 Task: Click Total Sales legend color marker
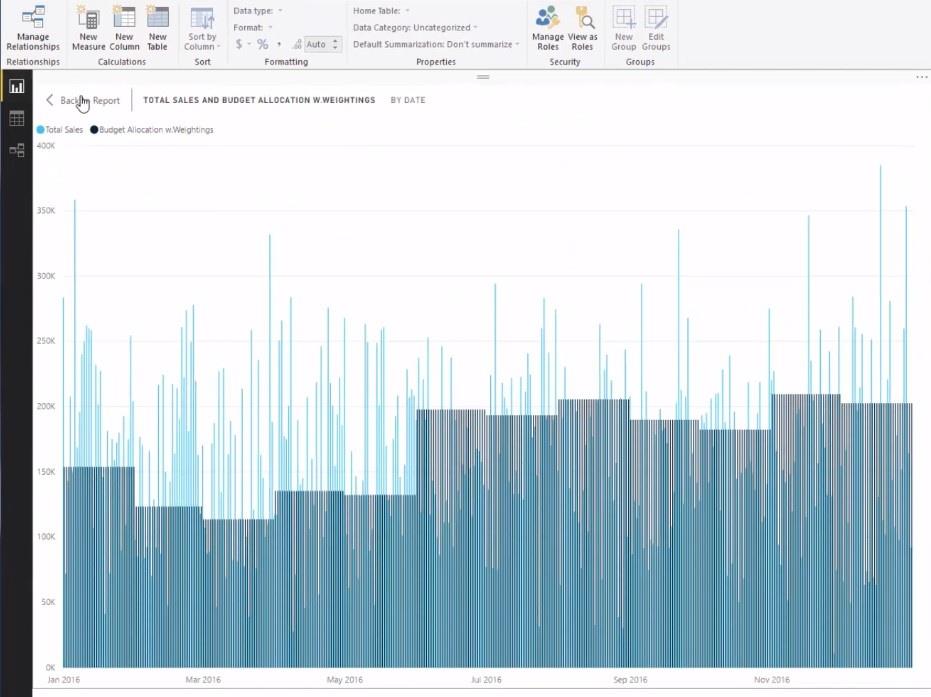40,129
